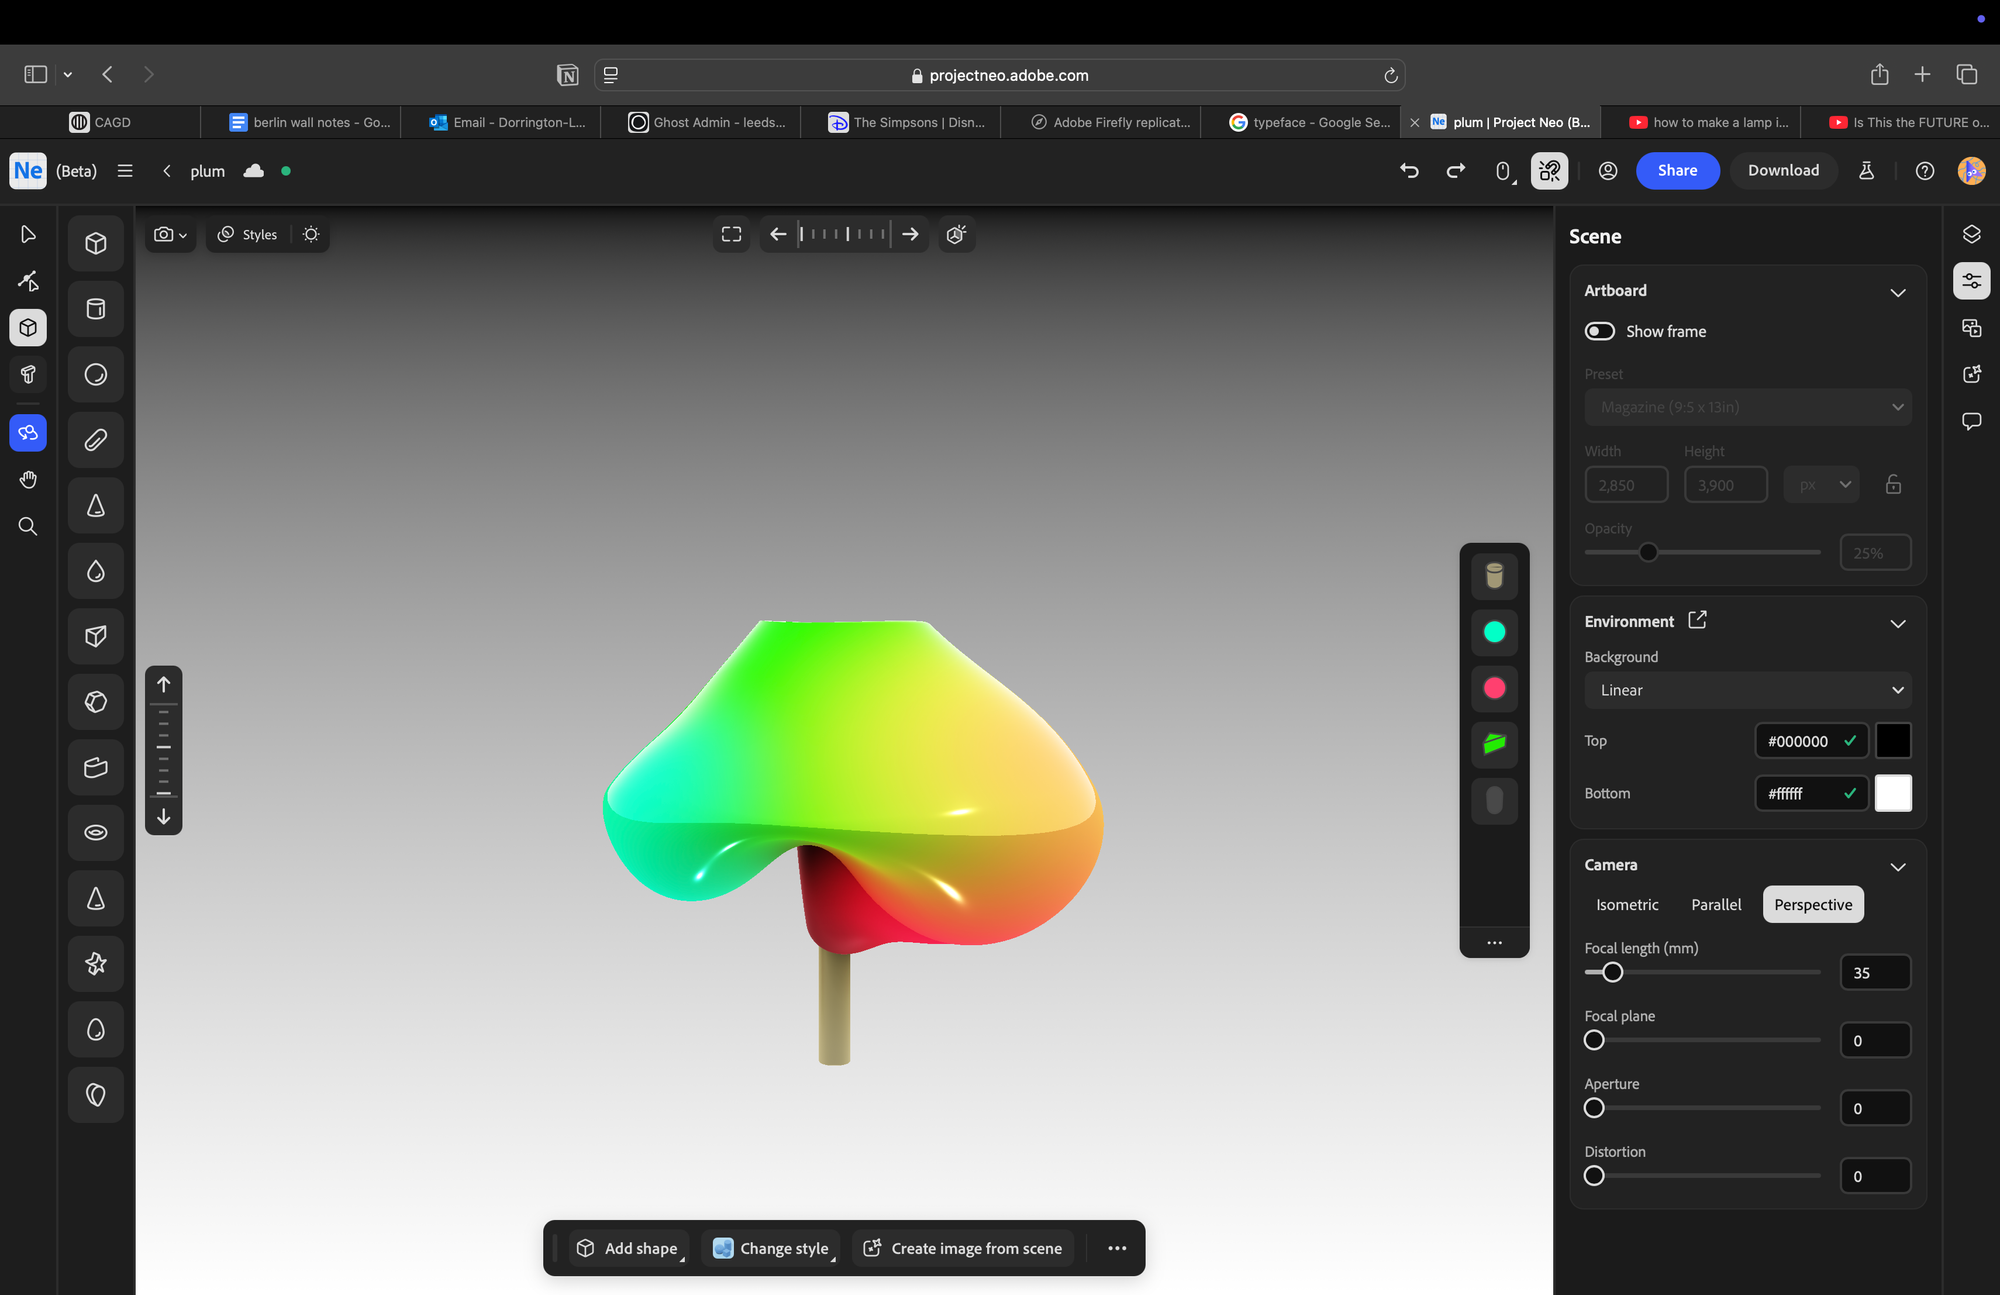This screenshot has width=2000, height=1295.
Task: Select Perspective camera mode
Action: (x=1813, y=904)
